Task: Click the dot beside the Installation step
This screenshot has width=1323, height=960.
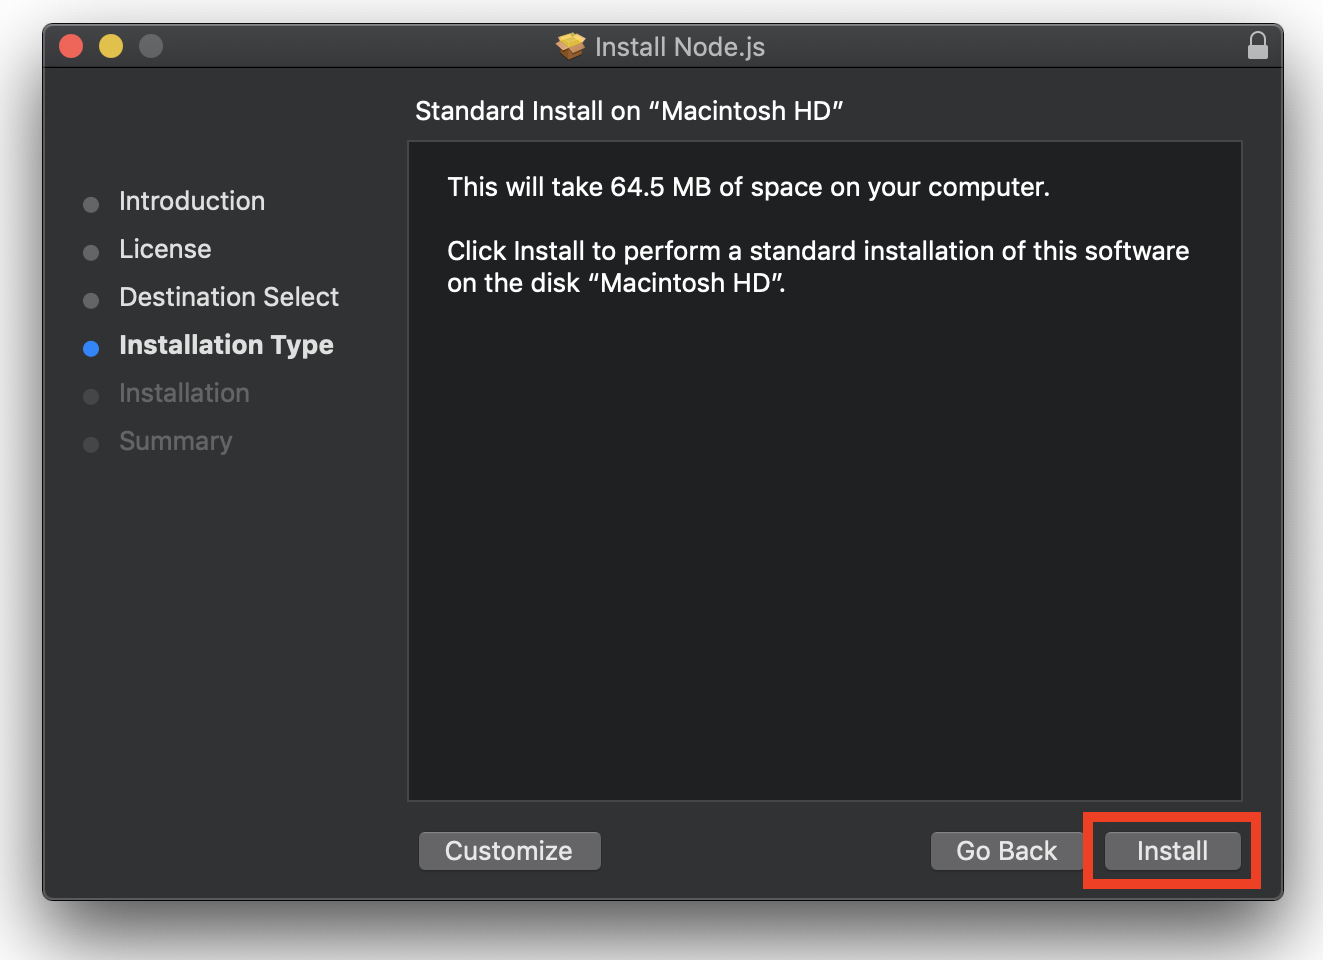Action: [91, 396]
